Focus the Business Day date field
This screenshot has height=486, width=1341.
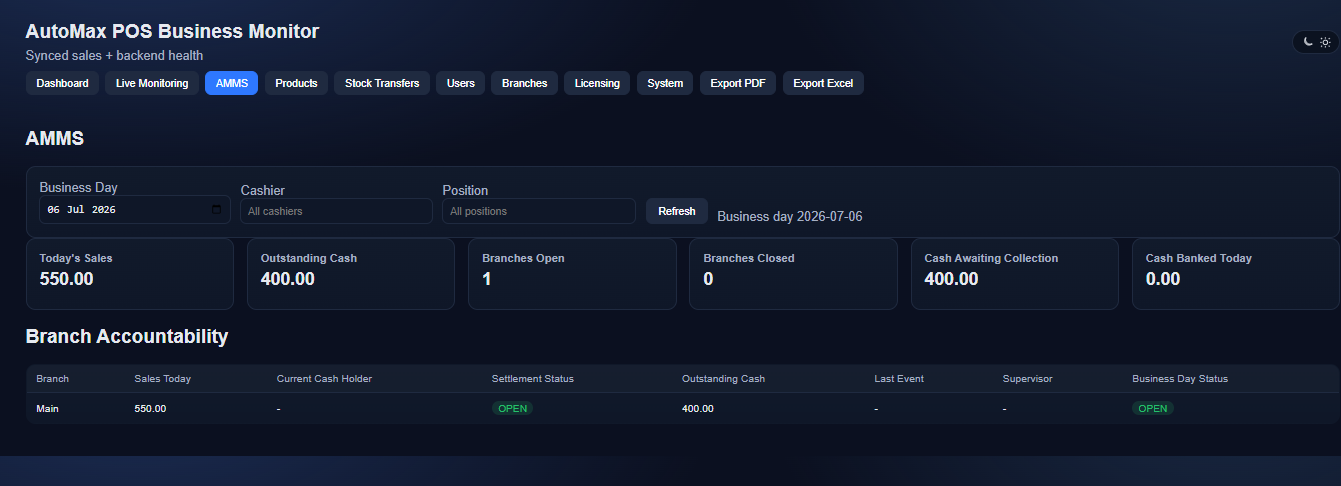click(x=135, y=210)
